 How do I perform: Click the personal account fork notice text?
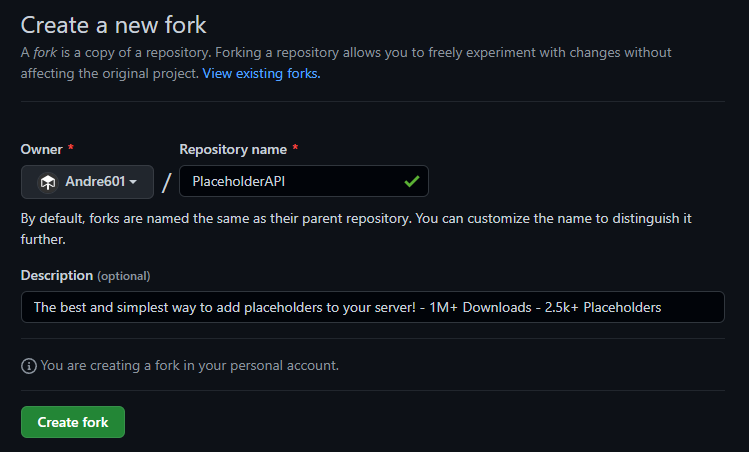click(189, 365)
